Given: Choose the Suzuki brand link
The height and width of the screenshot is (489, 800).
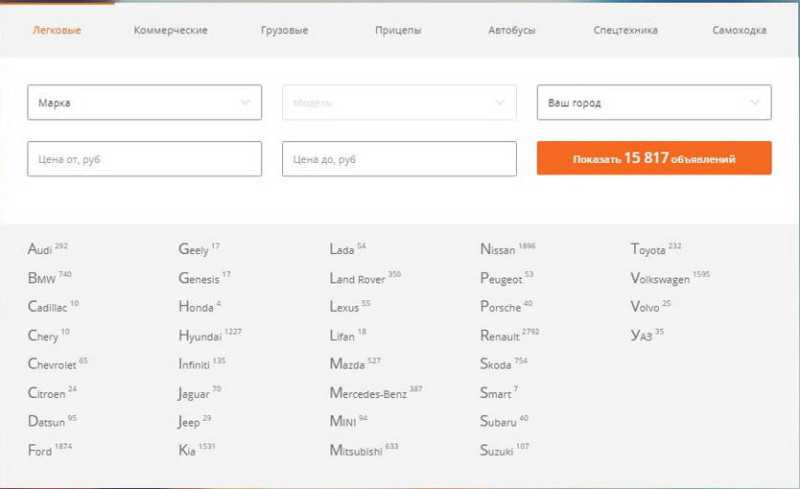Looking at the screenshot, I should 496,450.
